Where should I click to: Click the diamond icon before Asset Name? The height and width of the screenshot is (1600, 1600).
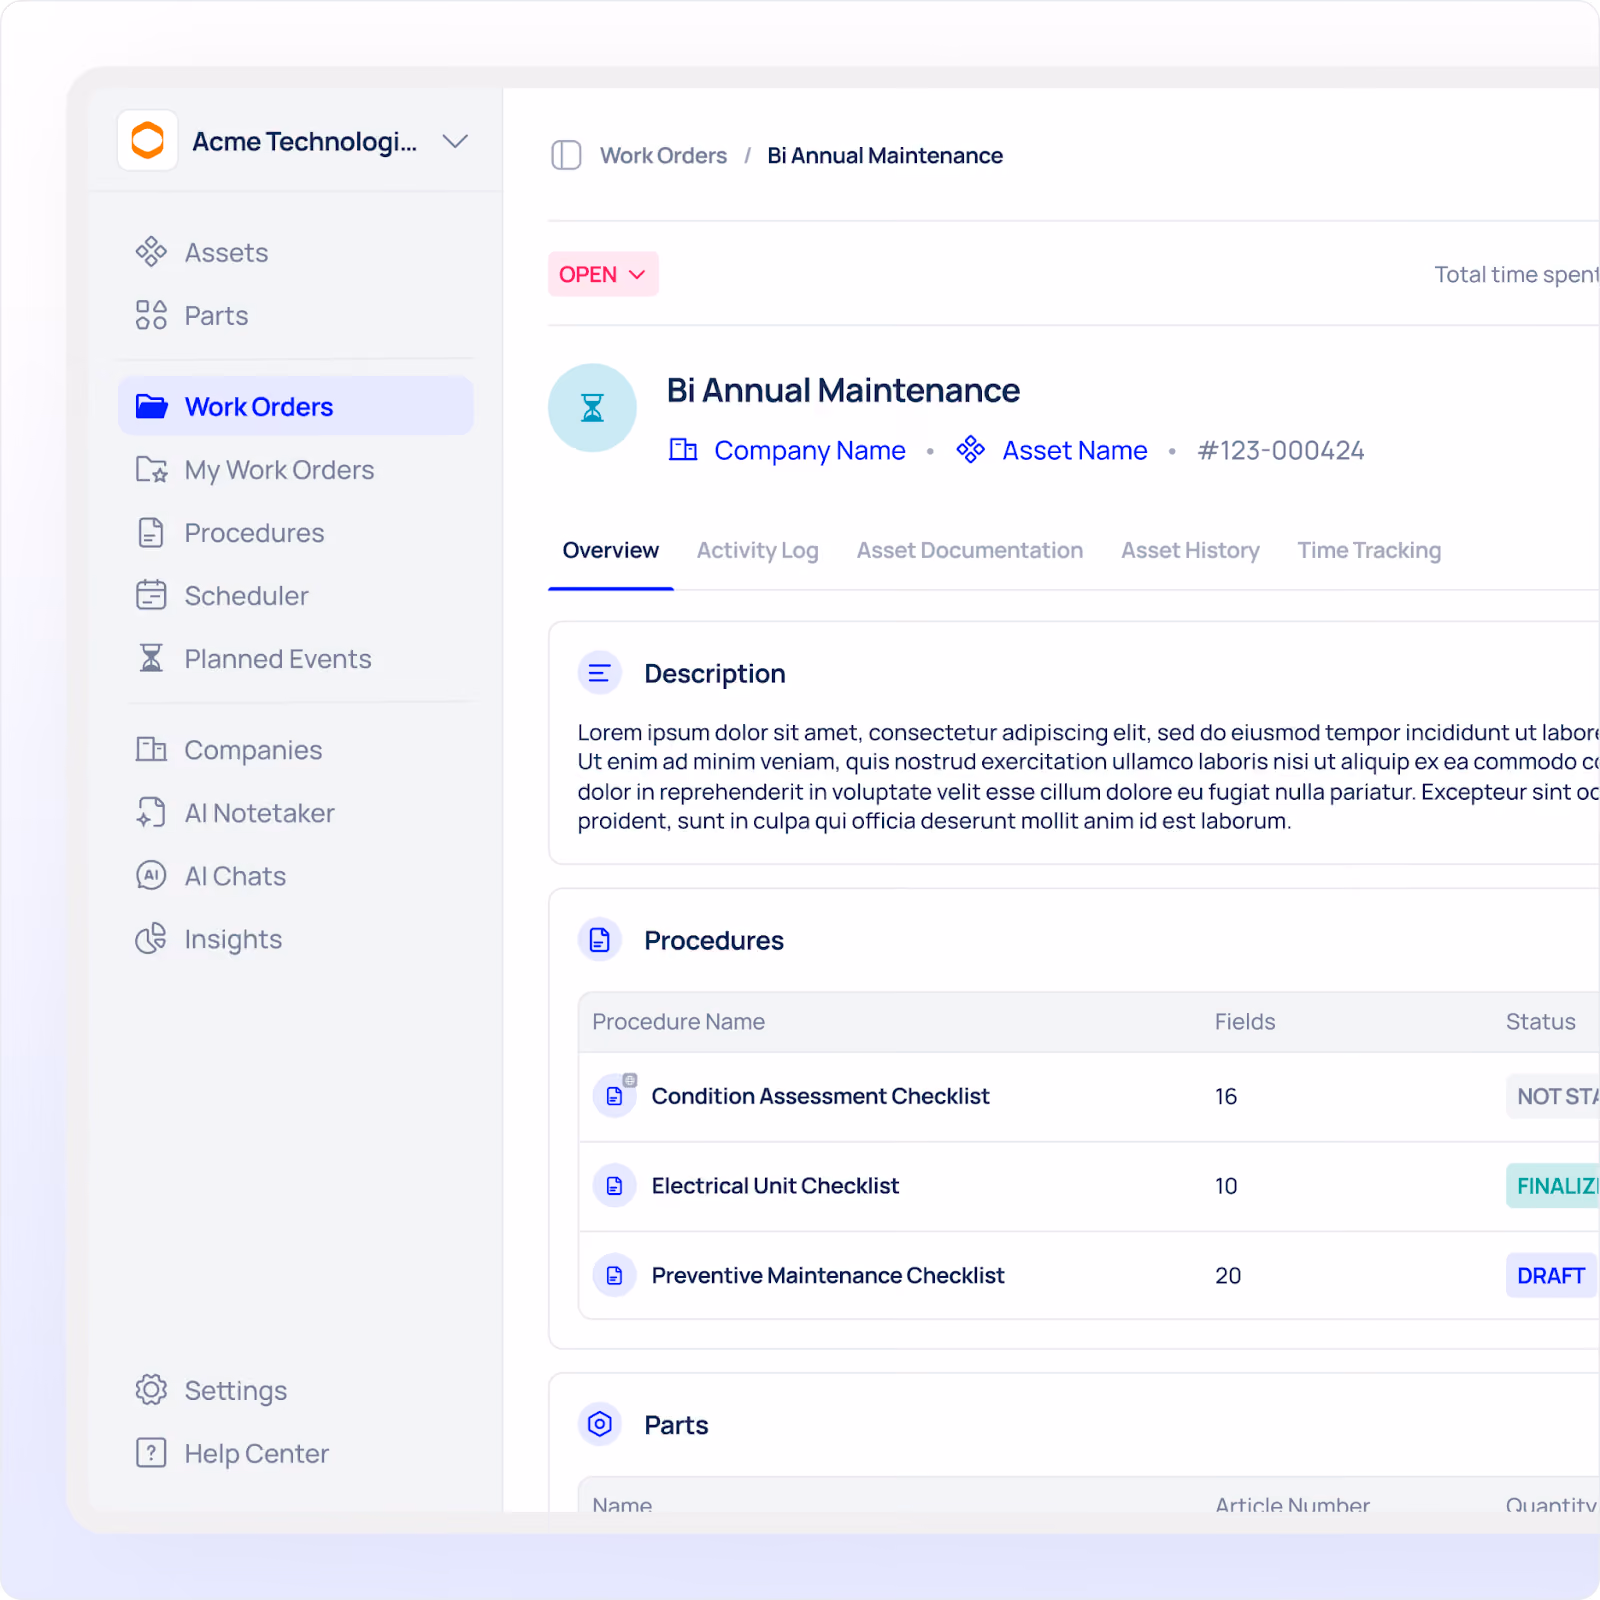pos(970,450)
